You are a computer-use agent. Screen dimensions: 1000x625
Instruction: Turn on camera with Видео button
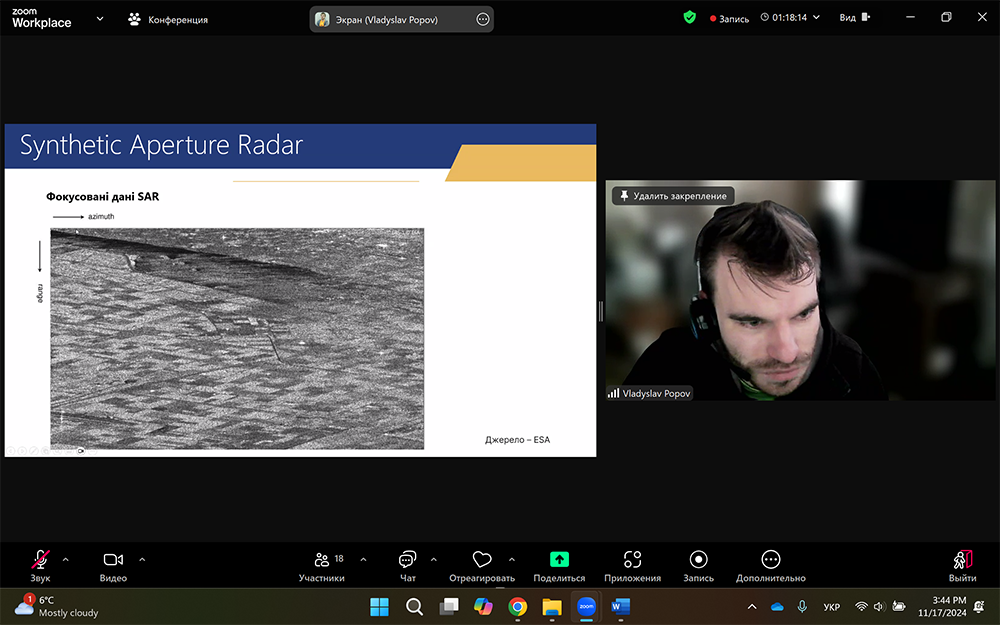pos(113,560)
